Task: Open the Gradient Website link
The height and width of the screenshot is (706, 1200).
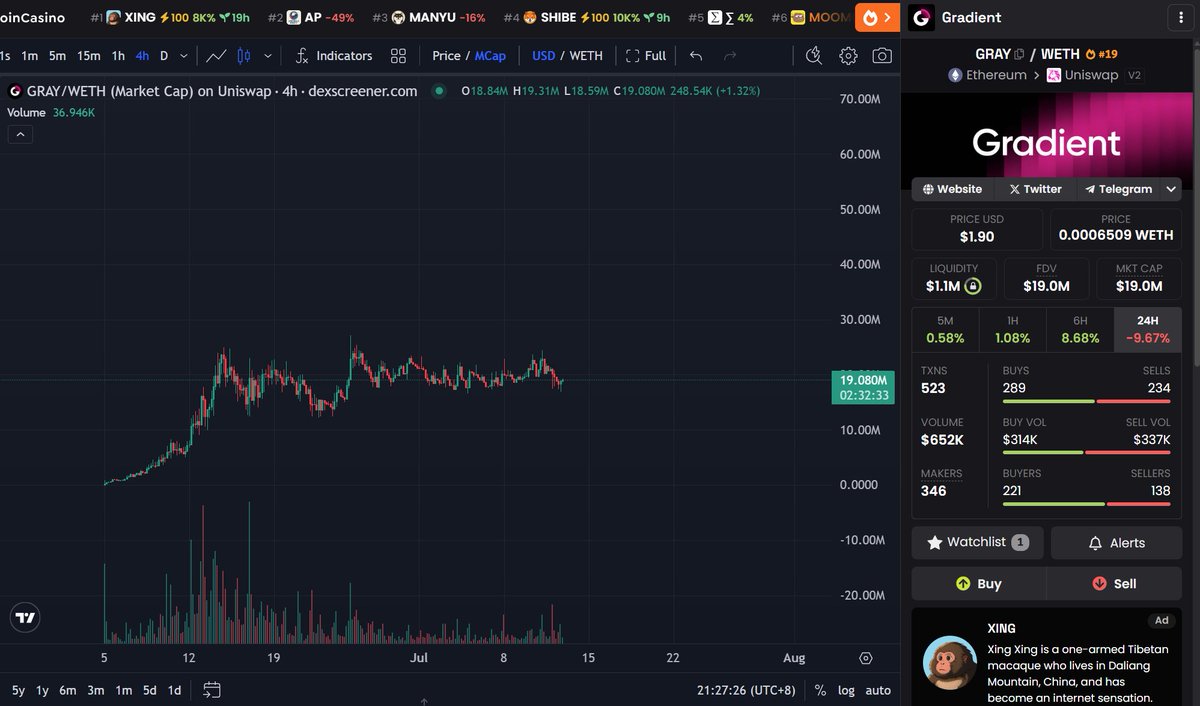Action: (952, 189)
